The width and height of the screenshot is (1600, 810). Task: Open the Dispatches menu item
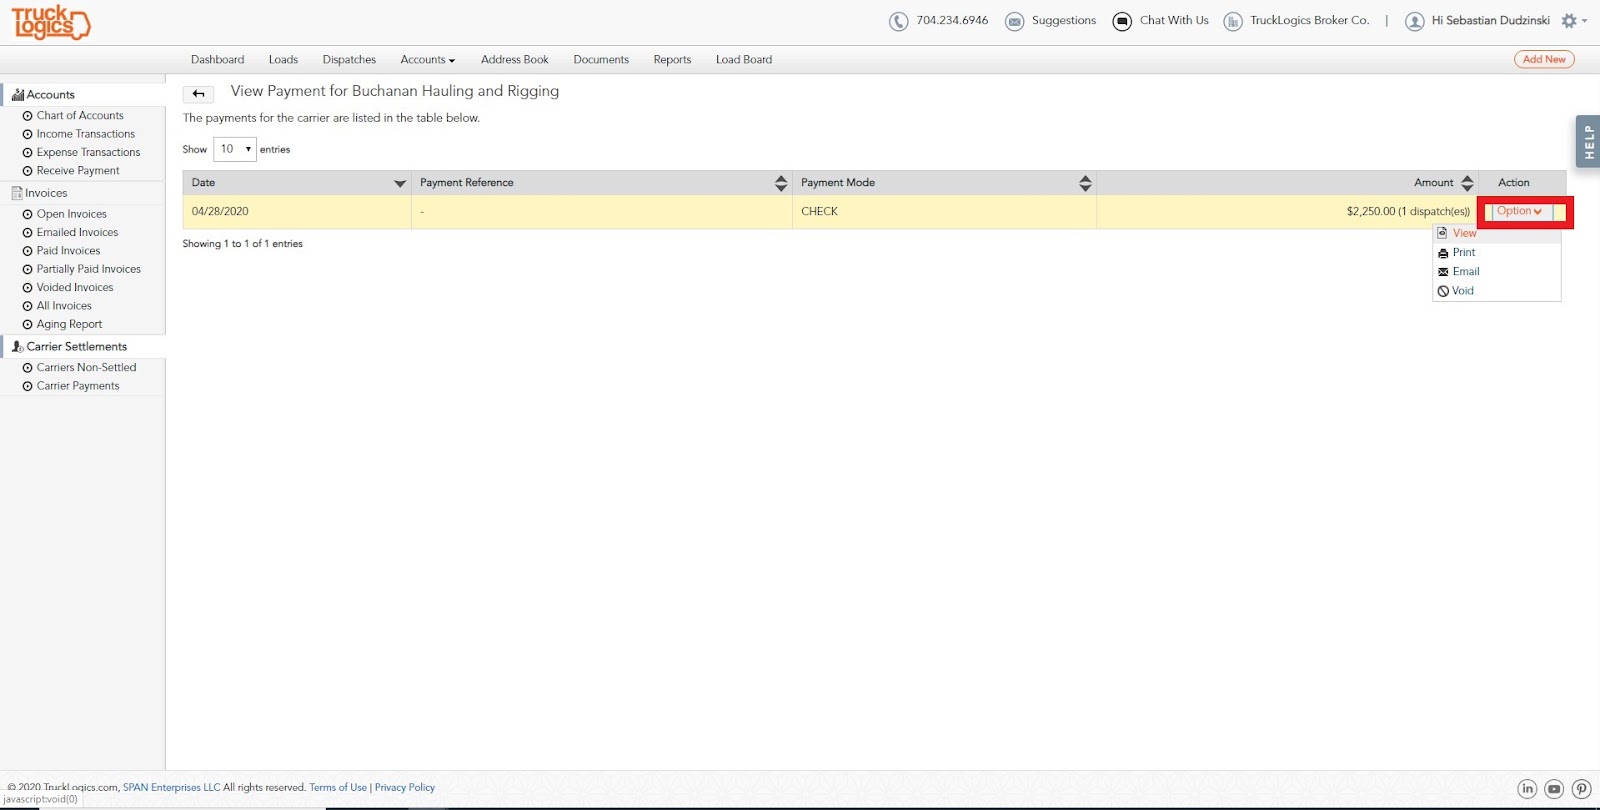[x=349, y=60]
